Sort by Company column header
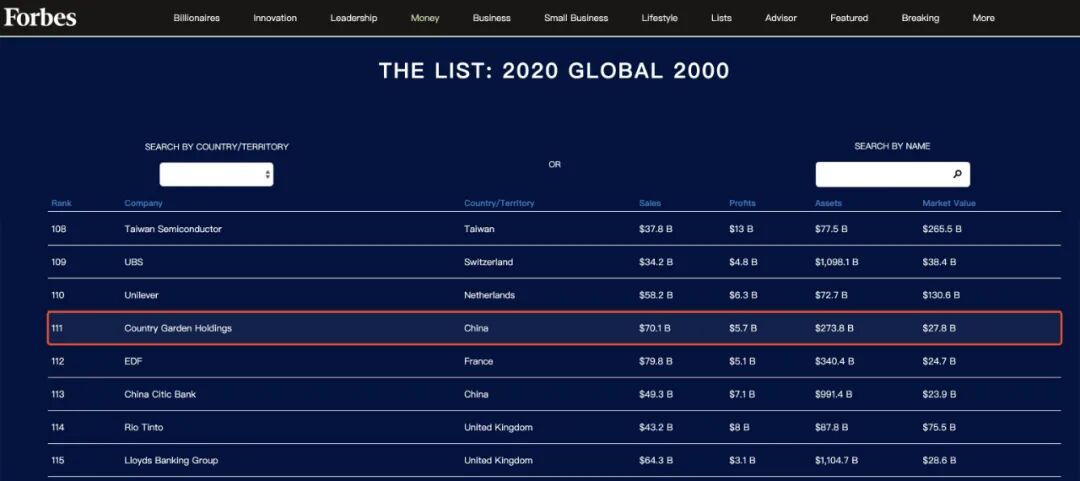The width and height of the screenshot is (1080, 481). 143,203
